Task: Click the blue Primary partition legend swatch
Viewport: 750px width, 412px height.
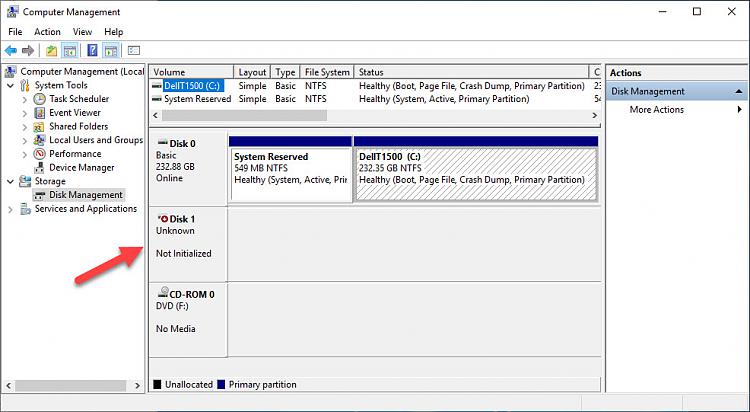Action: (221, 385)
